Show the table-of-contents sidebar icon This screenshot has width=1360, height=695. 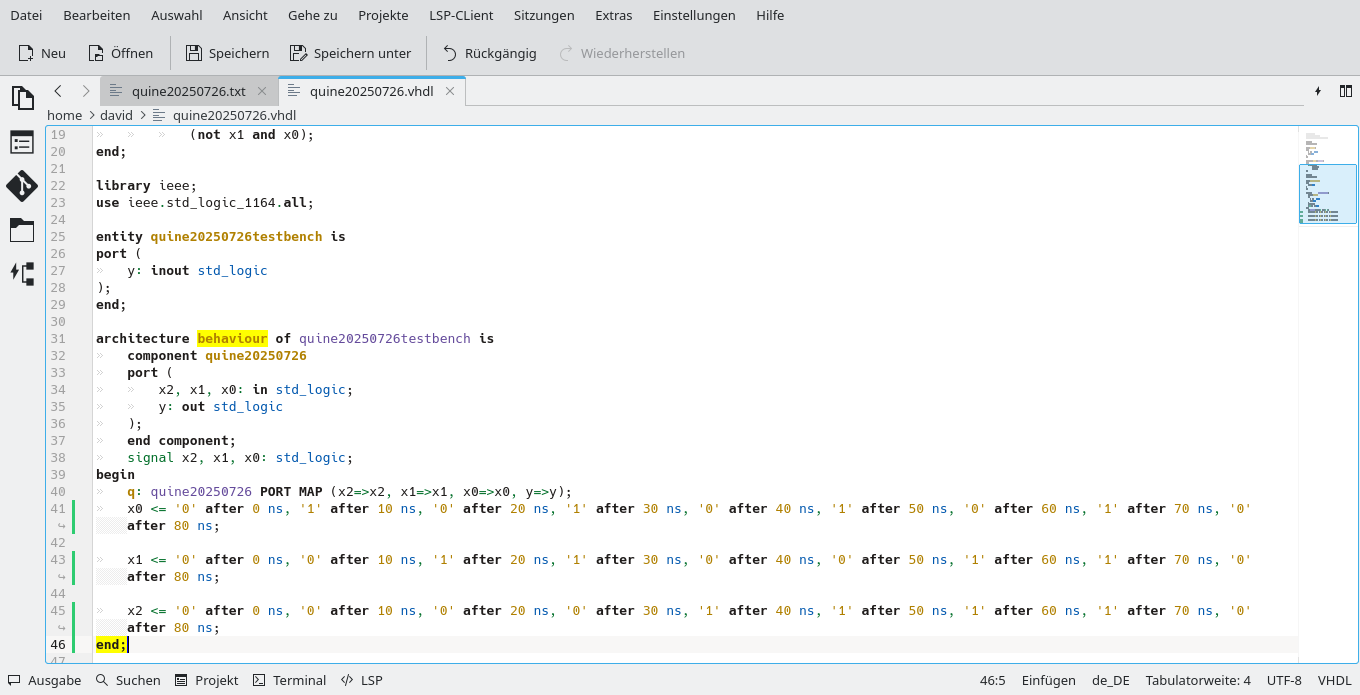22,141
